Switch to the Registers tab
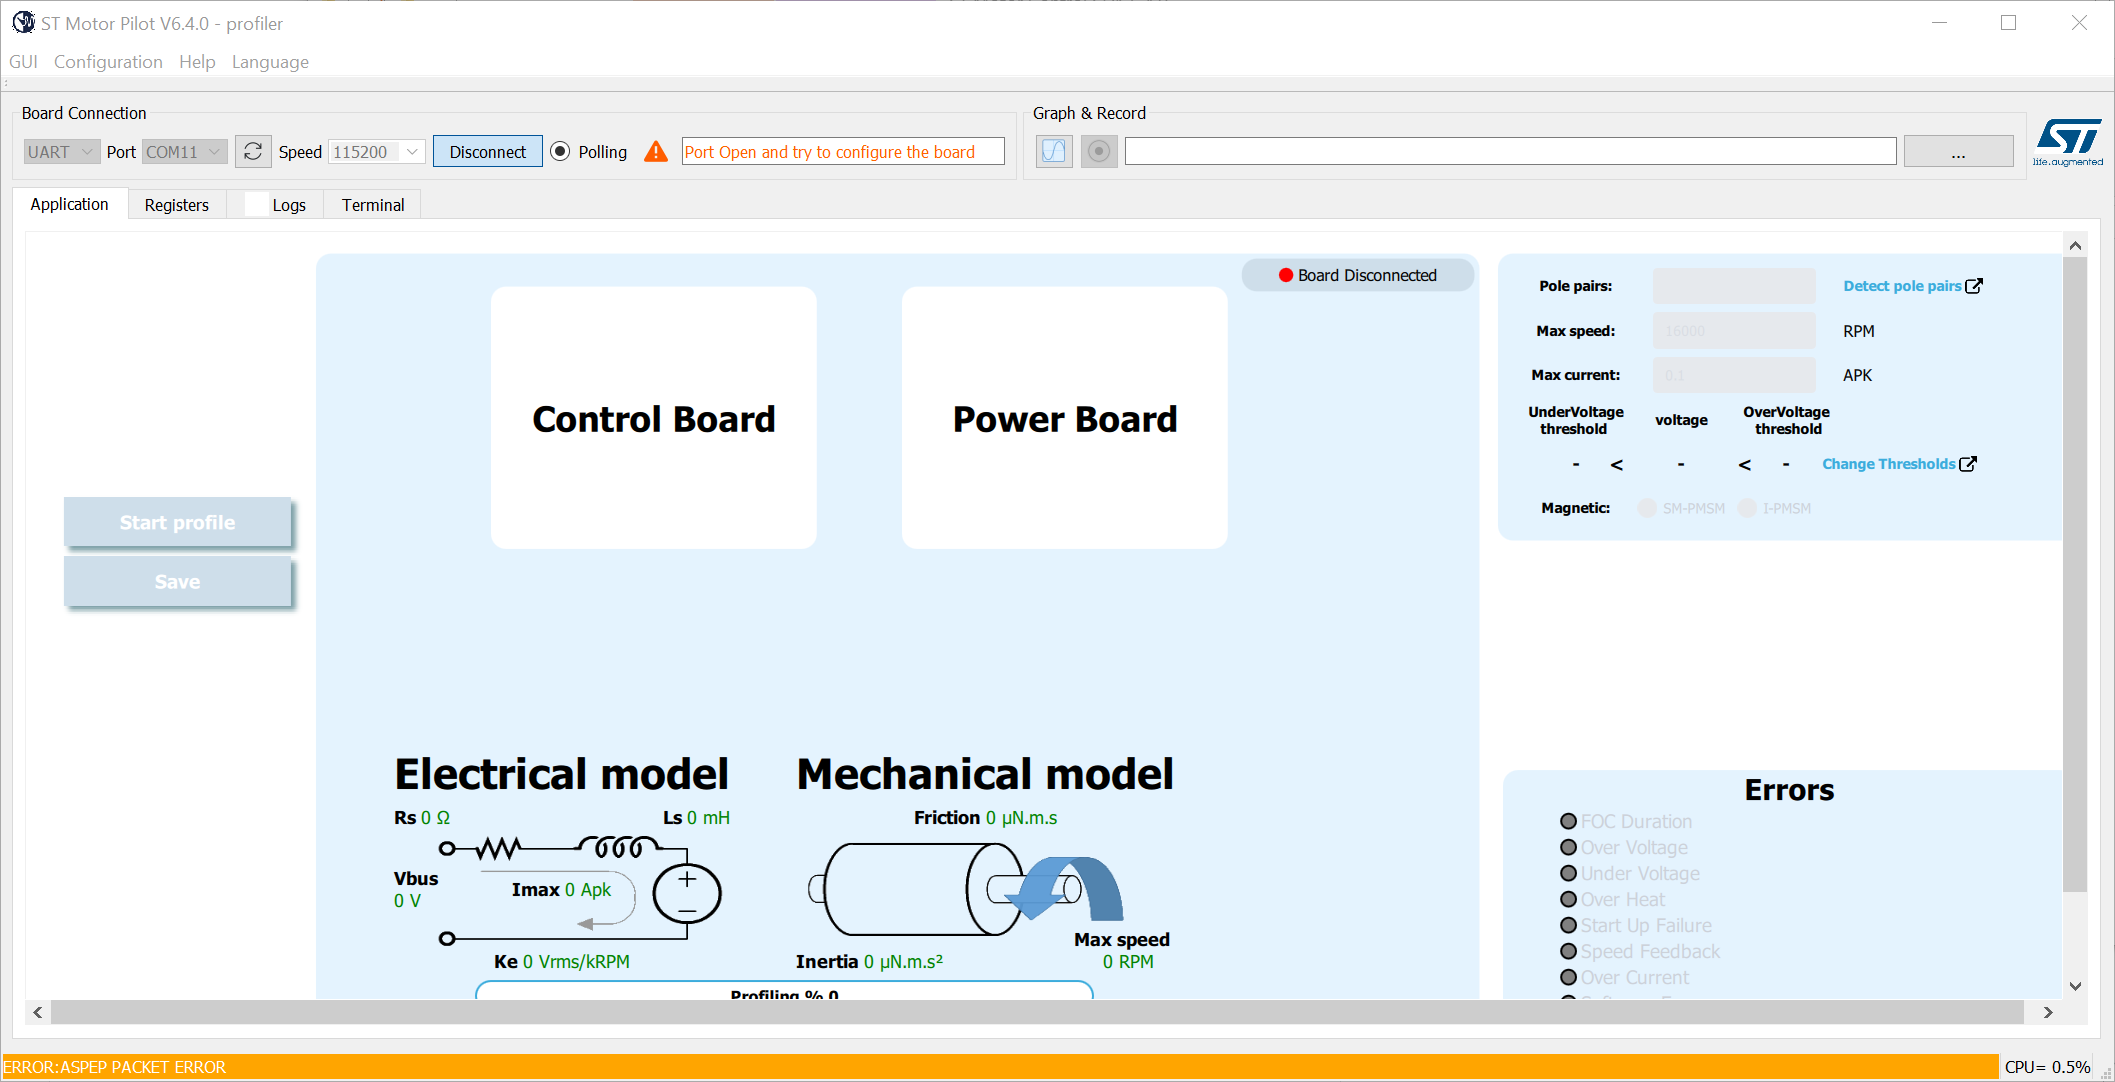The image size is (2115, 1082). [176, 204]
